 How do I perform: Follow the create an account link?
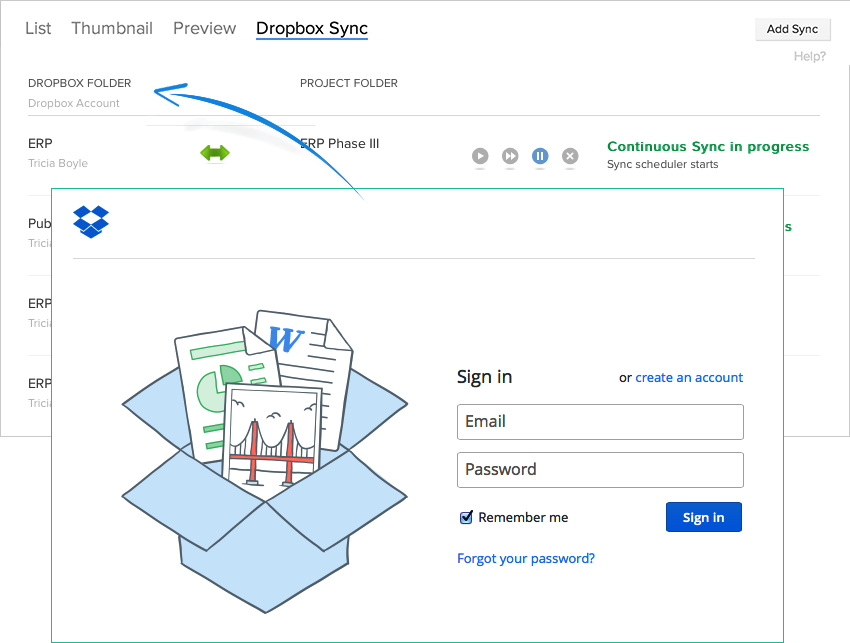tap(689, 378)
